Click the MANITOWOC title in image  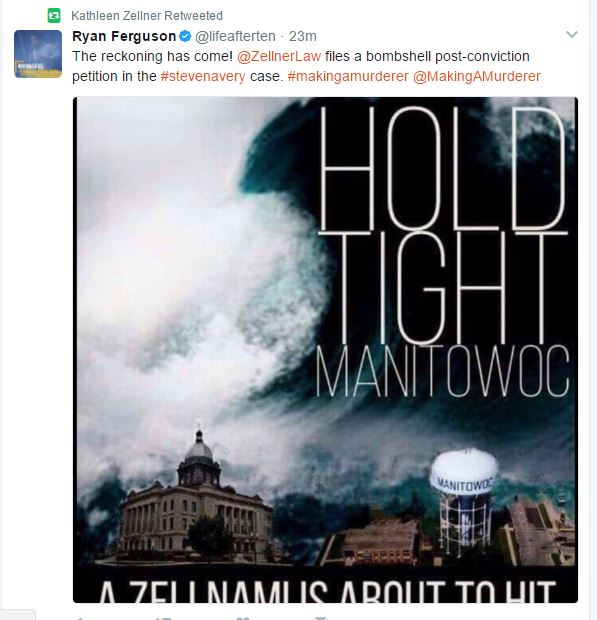[x=443, y=371]
